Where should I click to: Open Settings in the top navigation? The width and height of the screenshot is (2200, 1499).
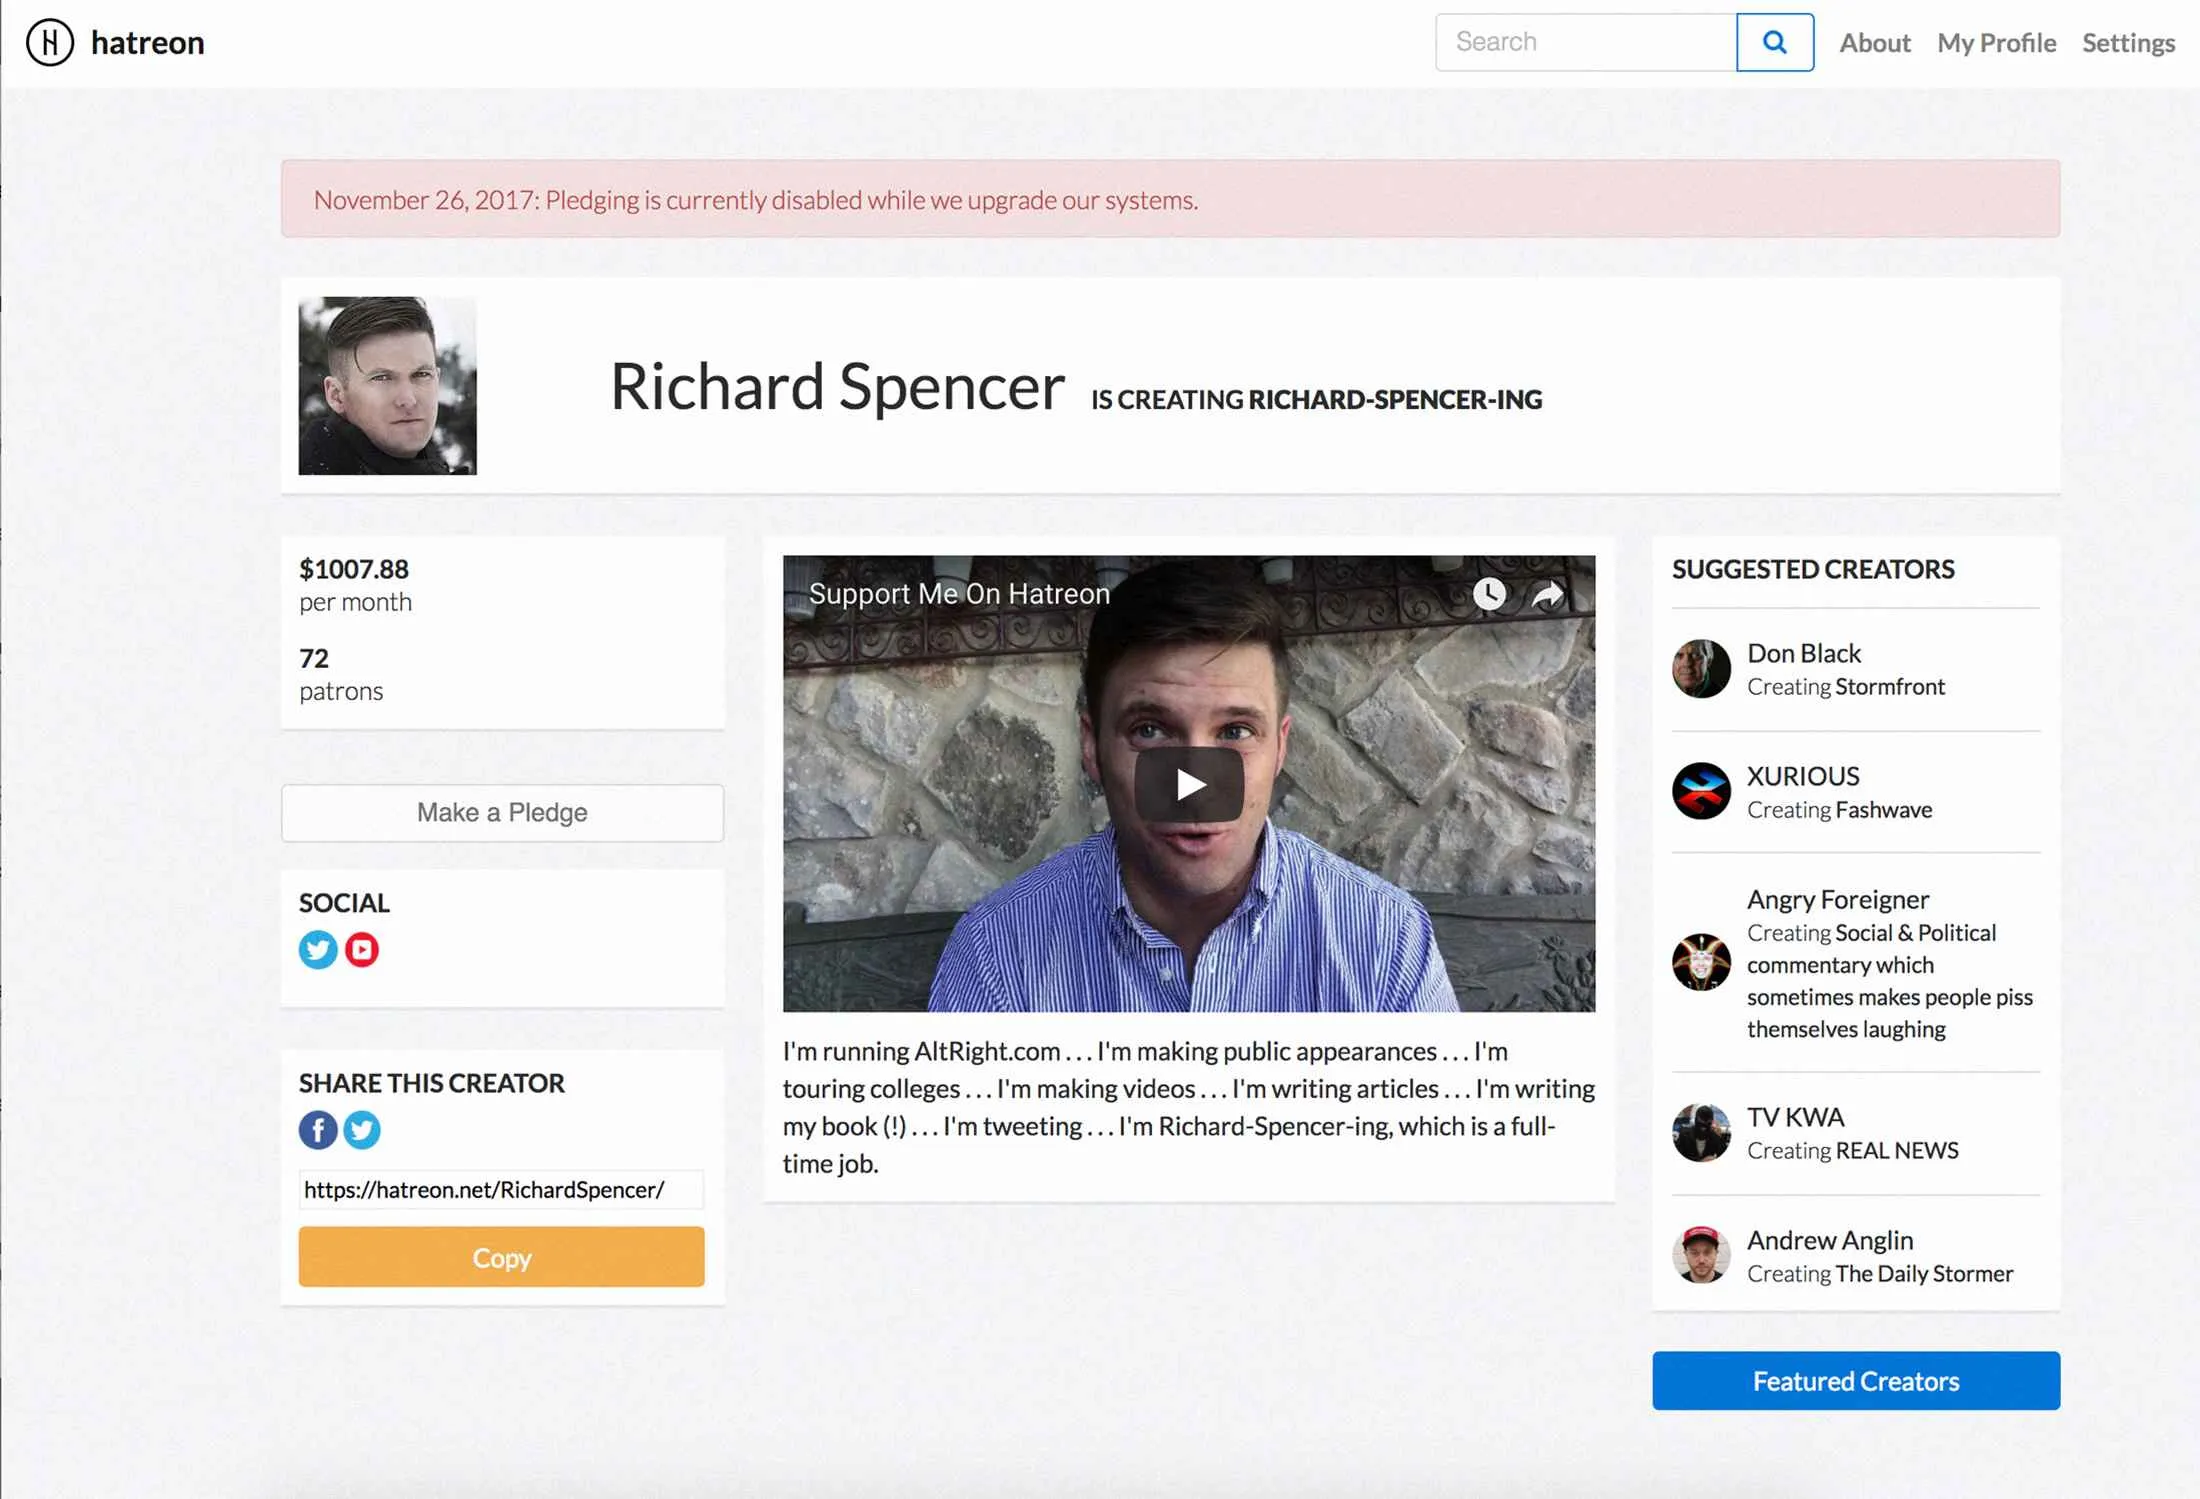[x=2128, y=43]
